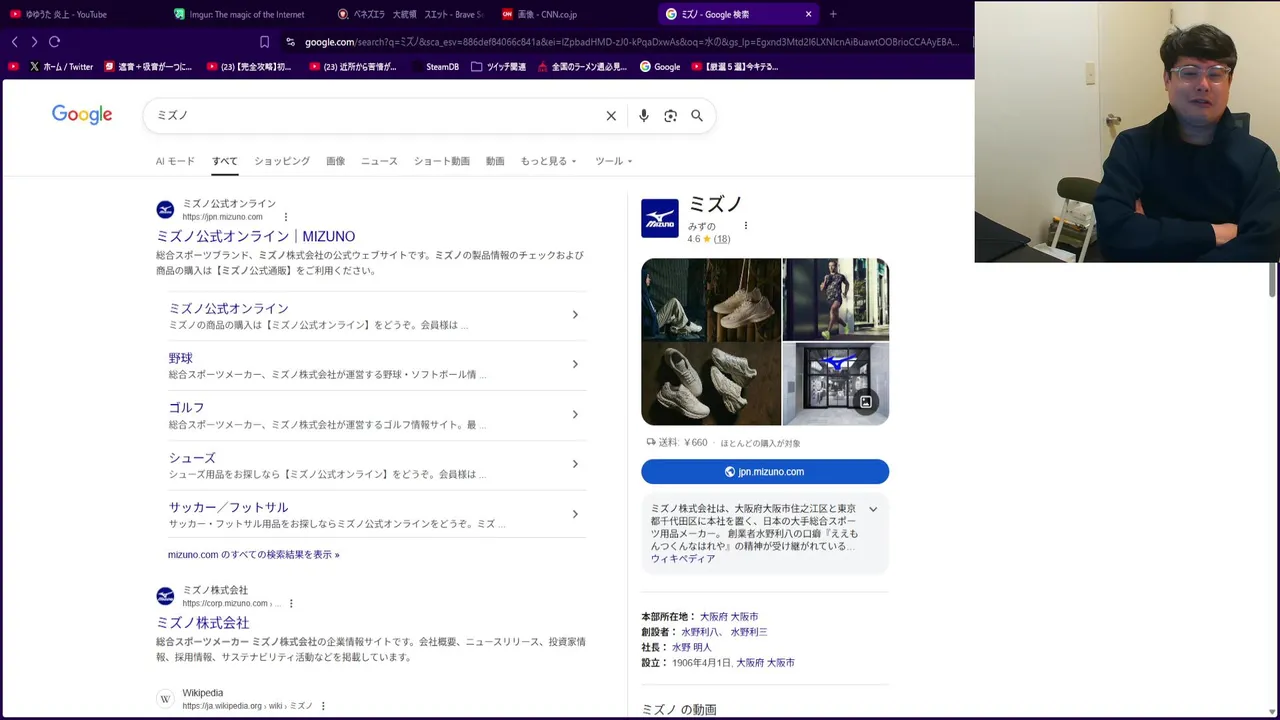1280x720 pixels.
Task: Open Mizuno storefront photo thumbnail
Action: point(836,384)
